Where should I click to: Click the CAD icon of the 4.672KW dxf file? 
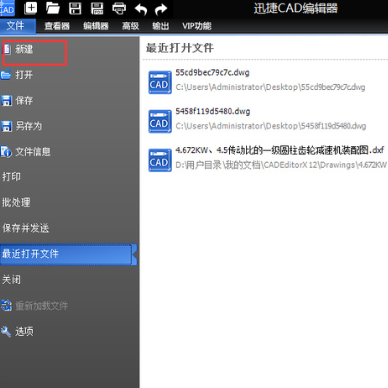[160, 160]
